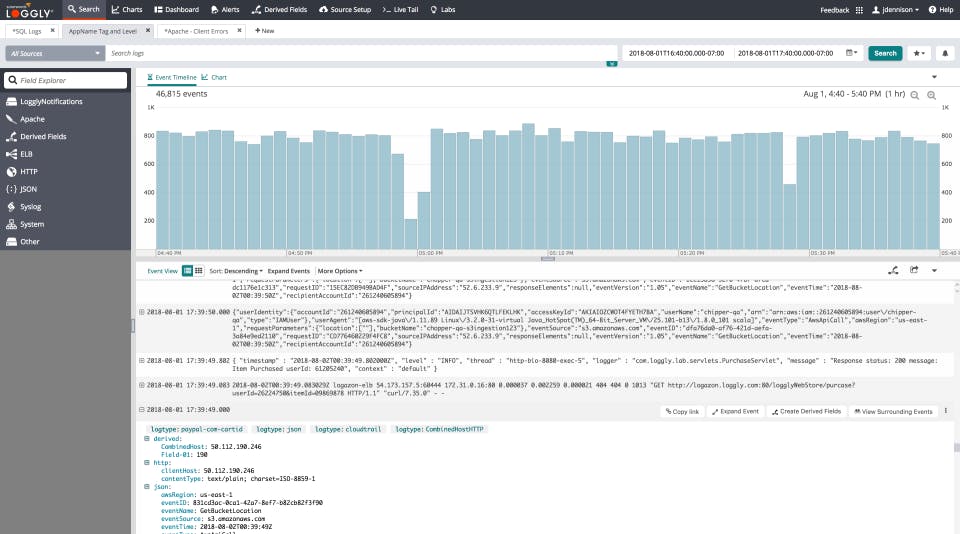Viewport: 960px width, 534px height.
Task: Open the Sort: Descending dropdown
Action: click(236, 271)
